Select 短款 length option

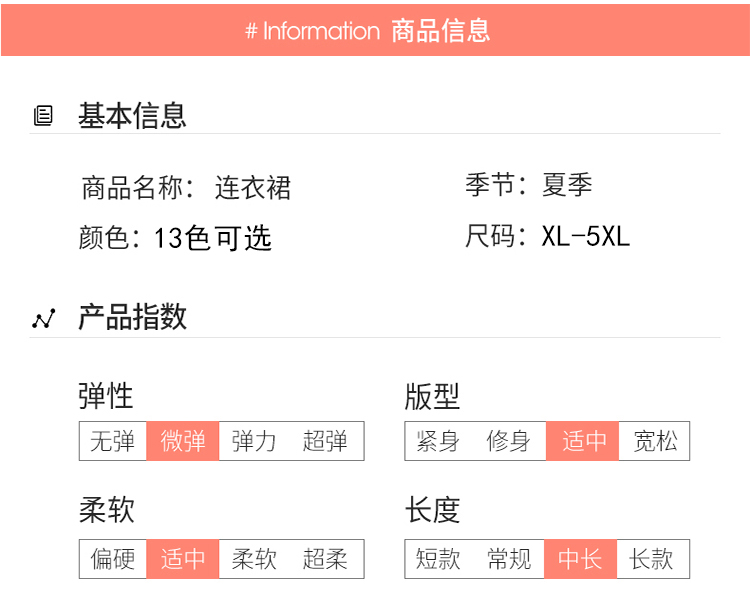(x=439, y=559)
